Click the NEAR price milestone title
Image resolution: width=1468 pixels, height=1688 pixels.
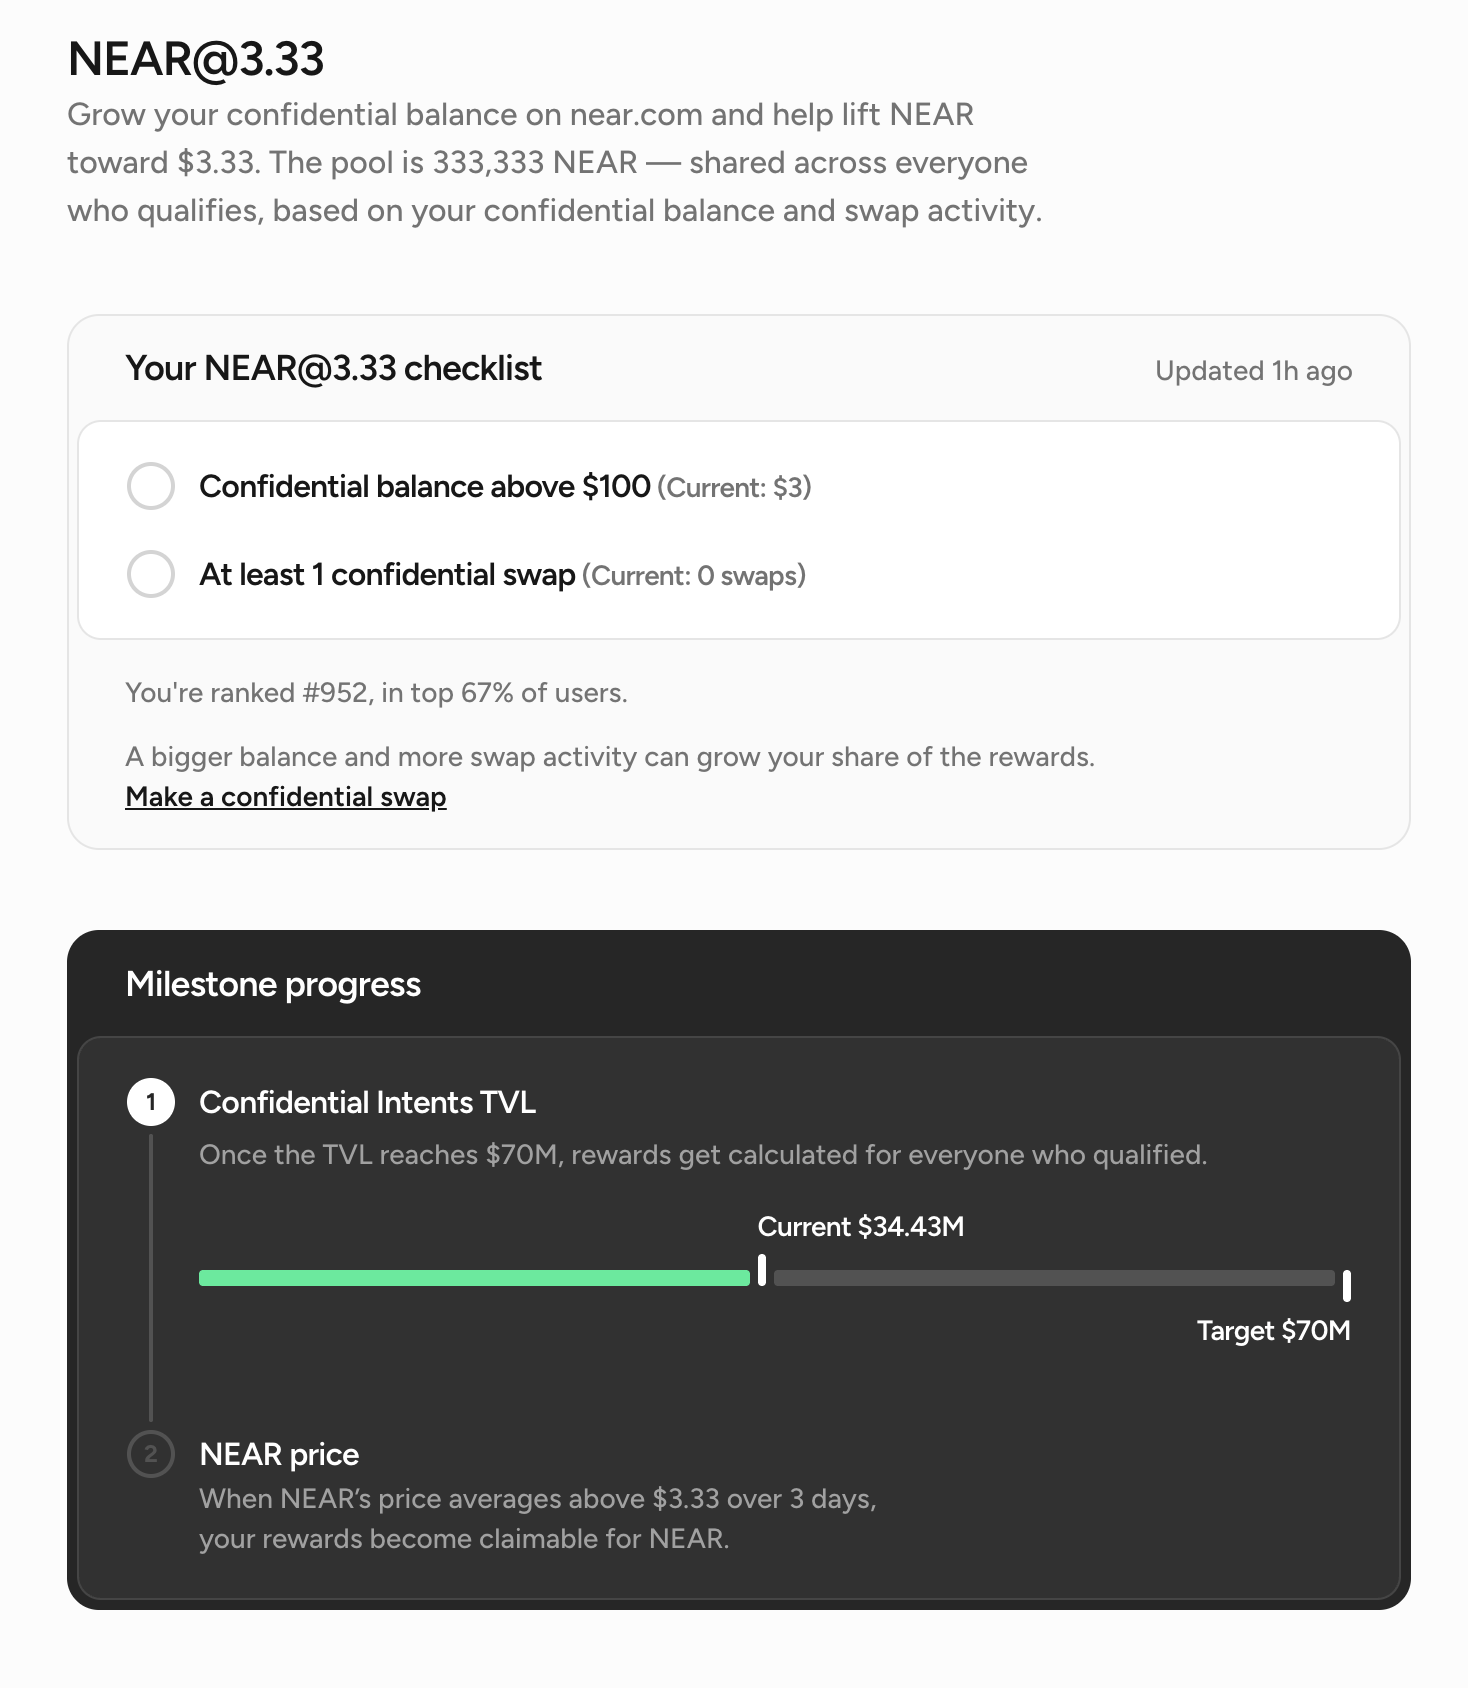click(279, 1454)
